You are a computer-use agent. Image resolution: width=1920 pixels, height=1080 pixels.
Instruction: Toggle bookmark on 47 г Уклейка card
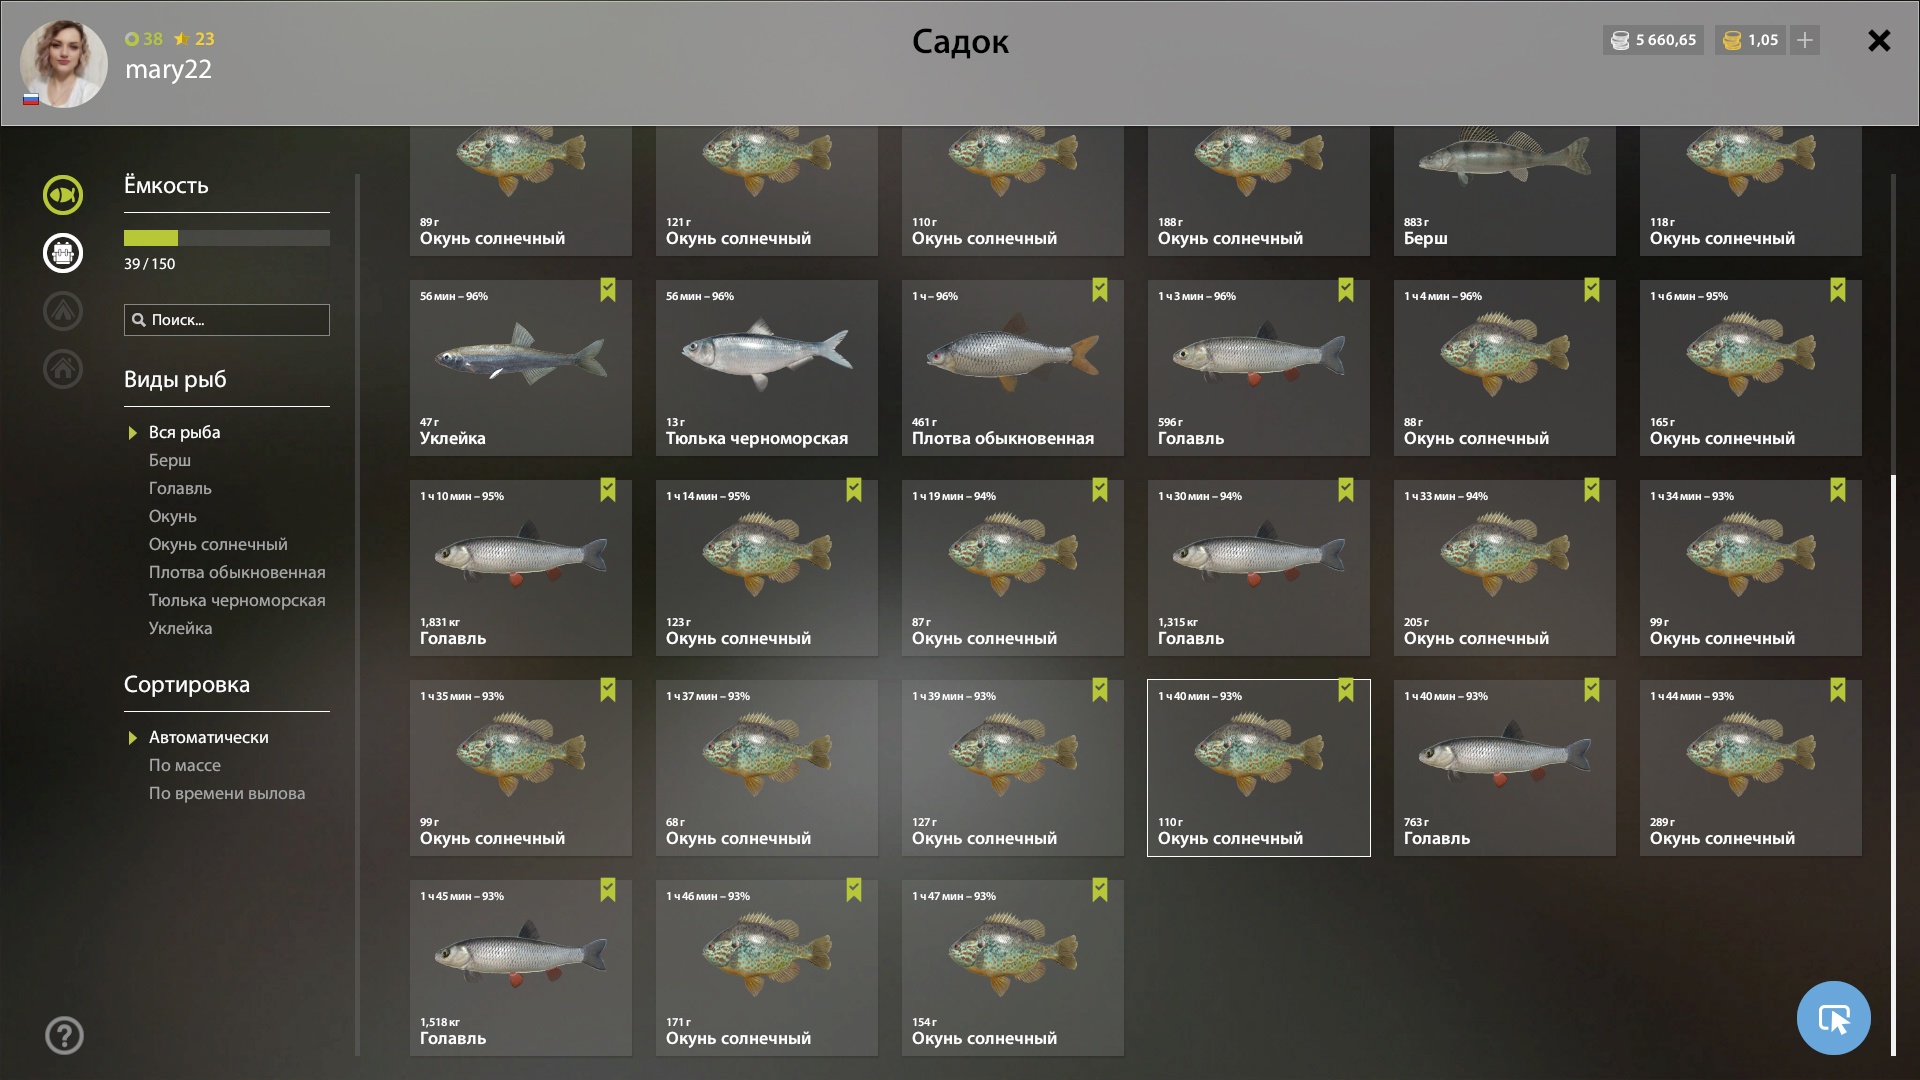(608, 290)
